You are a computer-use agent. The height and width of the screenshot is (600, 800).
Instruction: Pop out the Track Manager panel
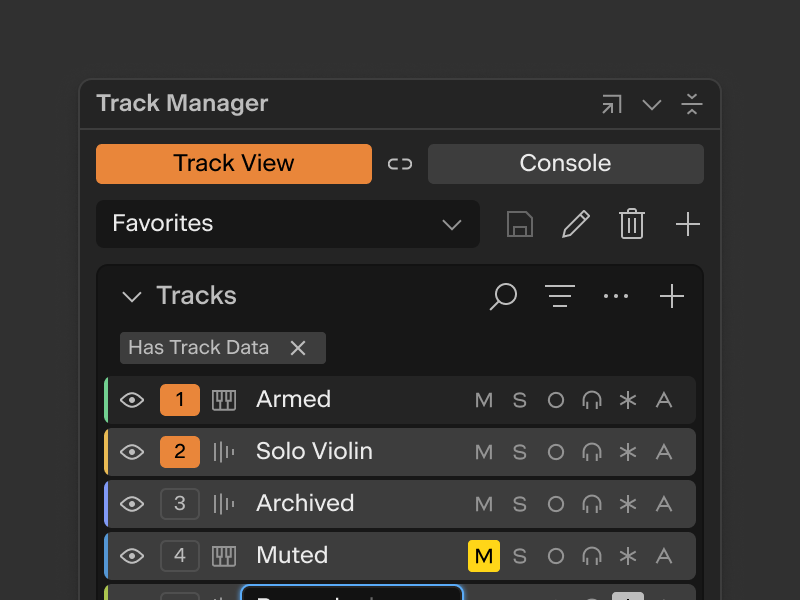point(612,105)
